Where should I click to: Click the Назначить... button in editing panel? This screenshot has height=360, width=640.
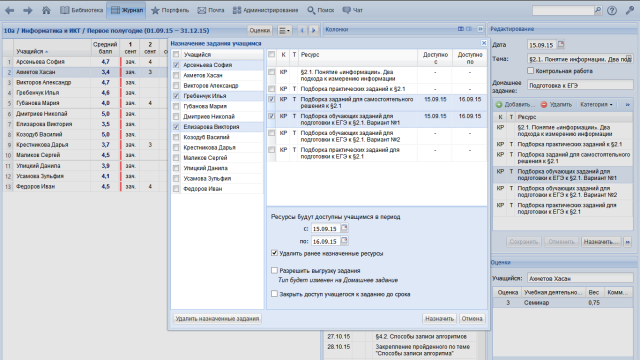point(601,242)
